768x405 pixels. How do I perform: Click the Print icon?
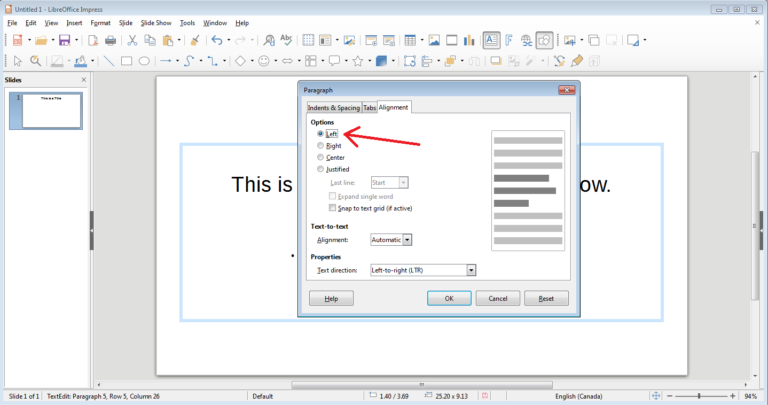point(111,41)
